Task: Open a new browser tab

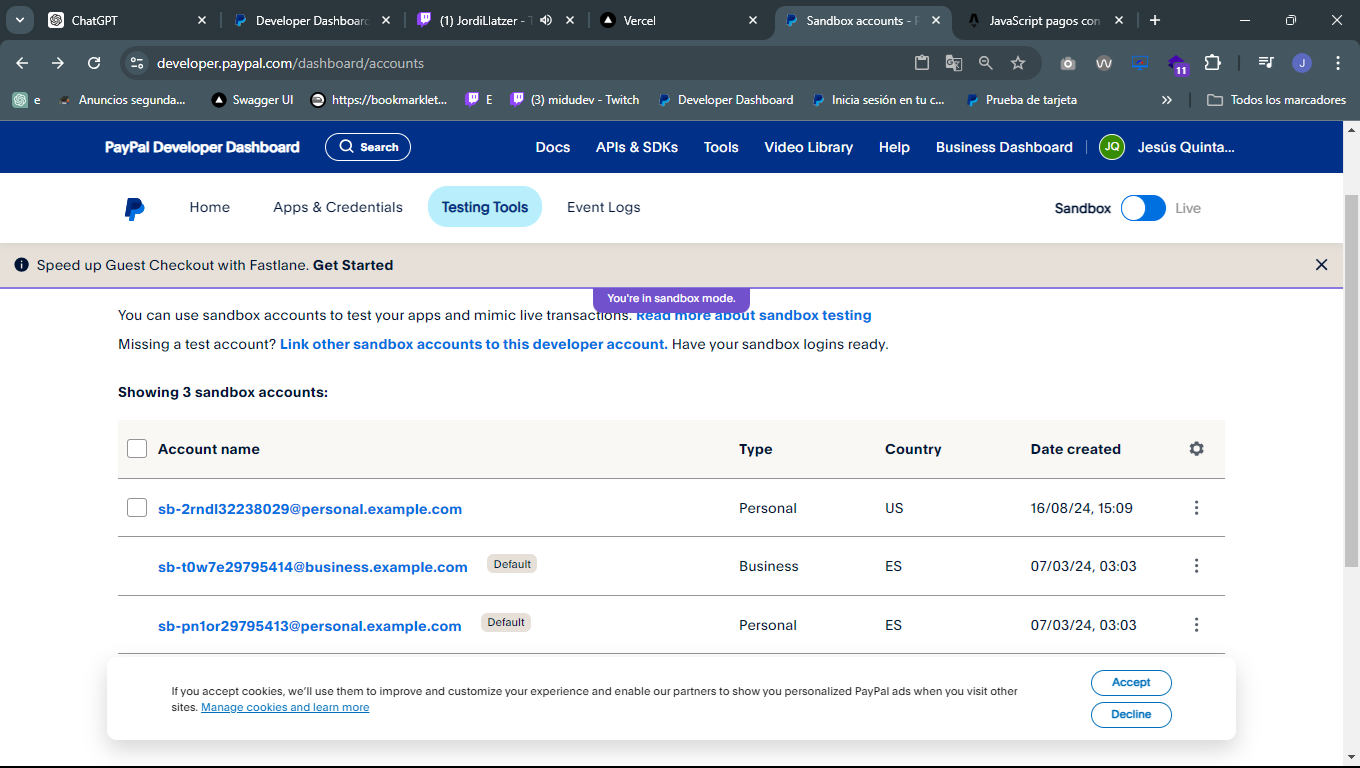Action: point(1155,20)
